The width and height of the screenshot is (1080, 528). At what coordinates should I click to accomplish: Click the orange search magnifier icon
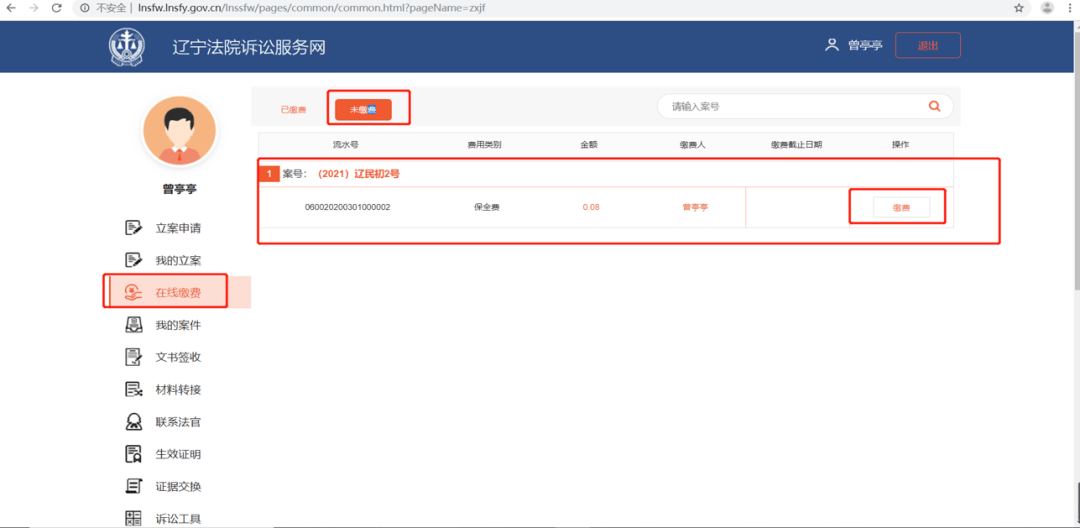coord(934,106)
